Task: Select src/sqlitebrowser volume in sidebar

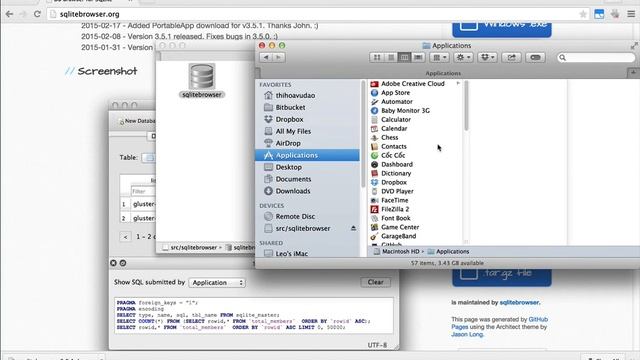Action: tap(303, 229)
